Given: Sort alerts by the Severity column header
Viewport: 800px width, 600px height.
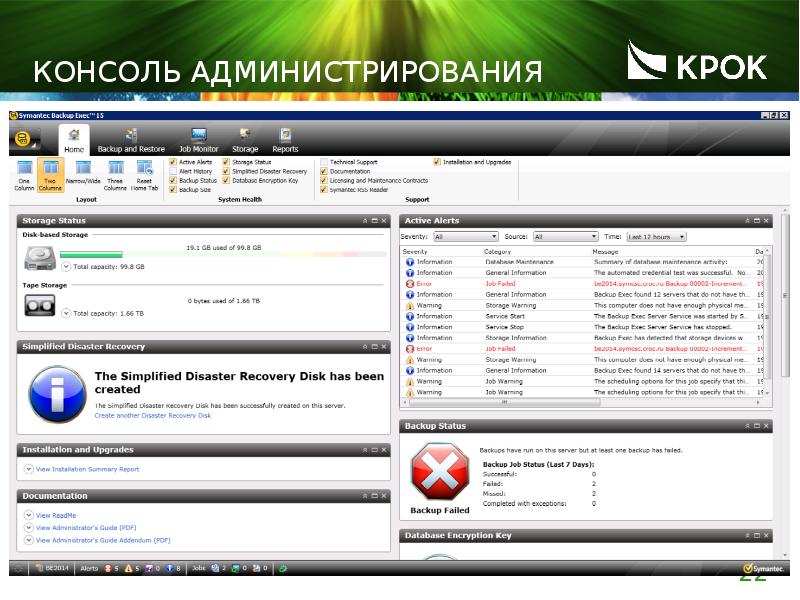Looking at the screenshot, I should [415, 252].
